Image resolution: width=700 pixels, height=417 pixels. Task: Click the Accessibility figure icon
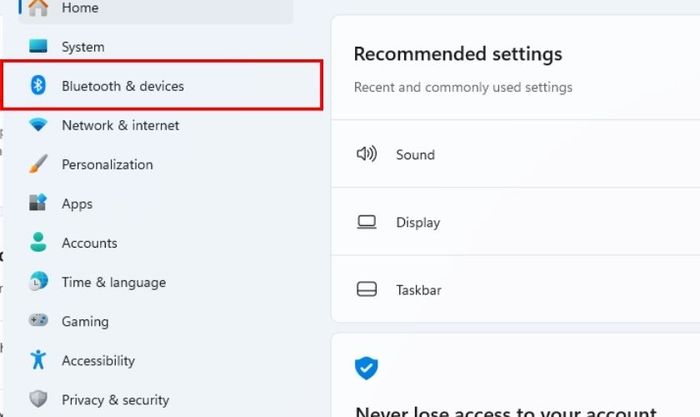tap(38, 360)
